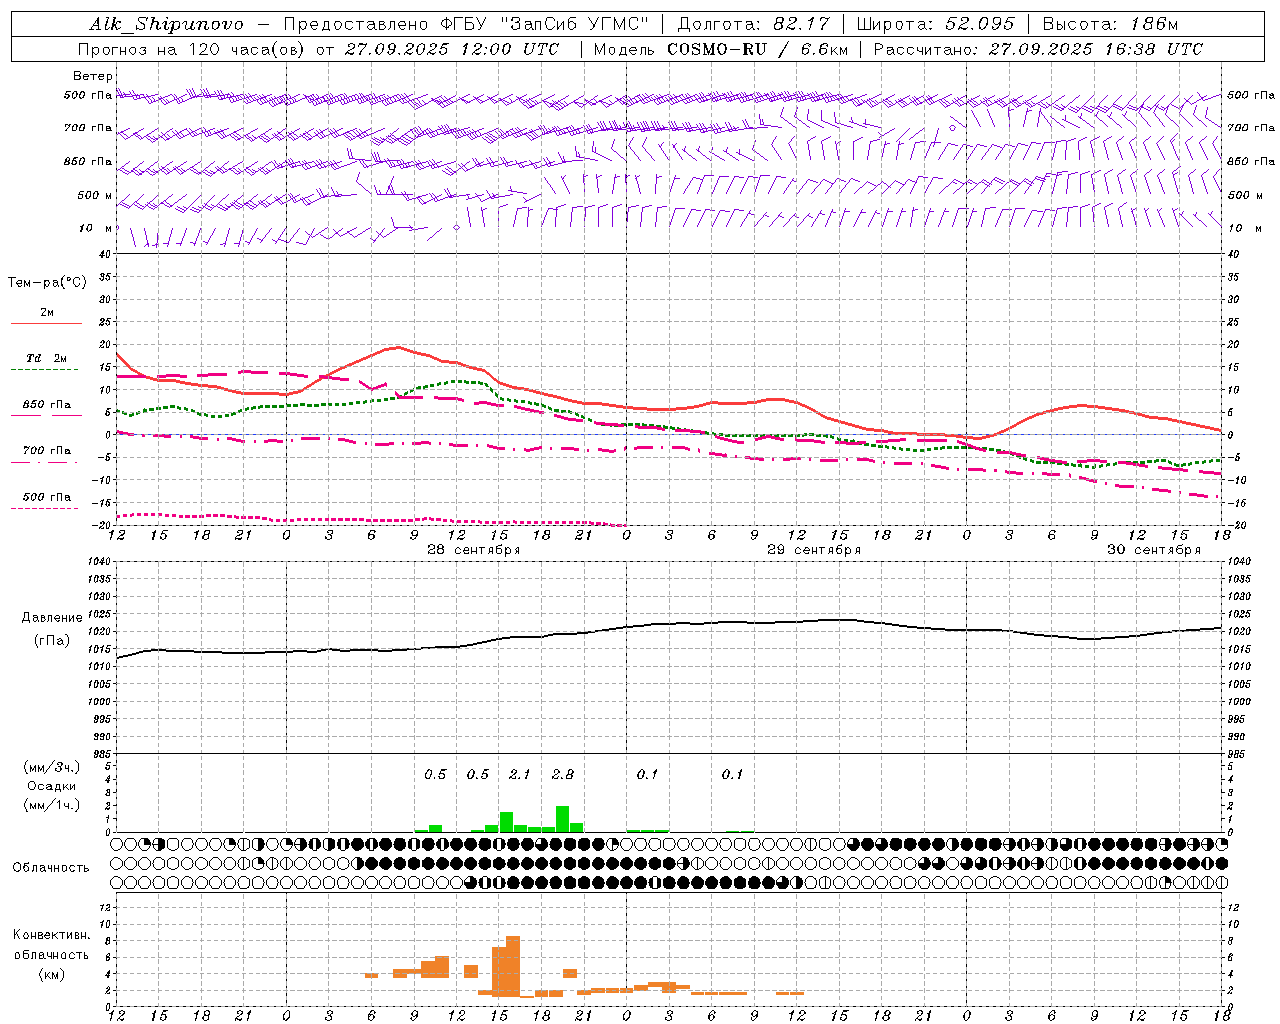This screenshot has width=1280, height=1024.
Task: Click the "700 гПа" temperature legend entry
Action: pyautogui.click(x=46, y=450)
